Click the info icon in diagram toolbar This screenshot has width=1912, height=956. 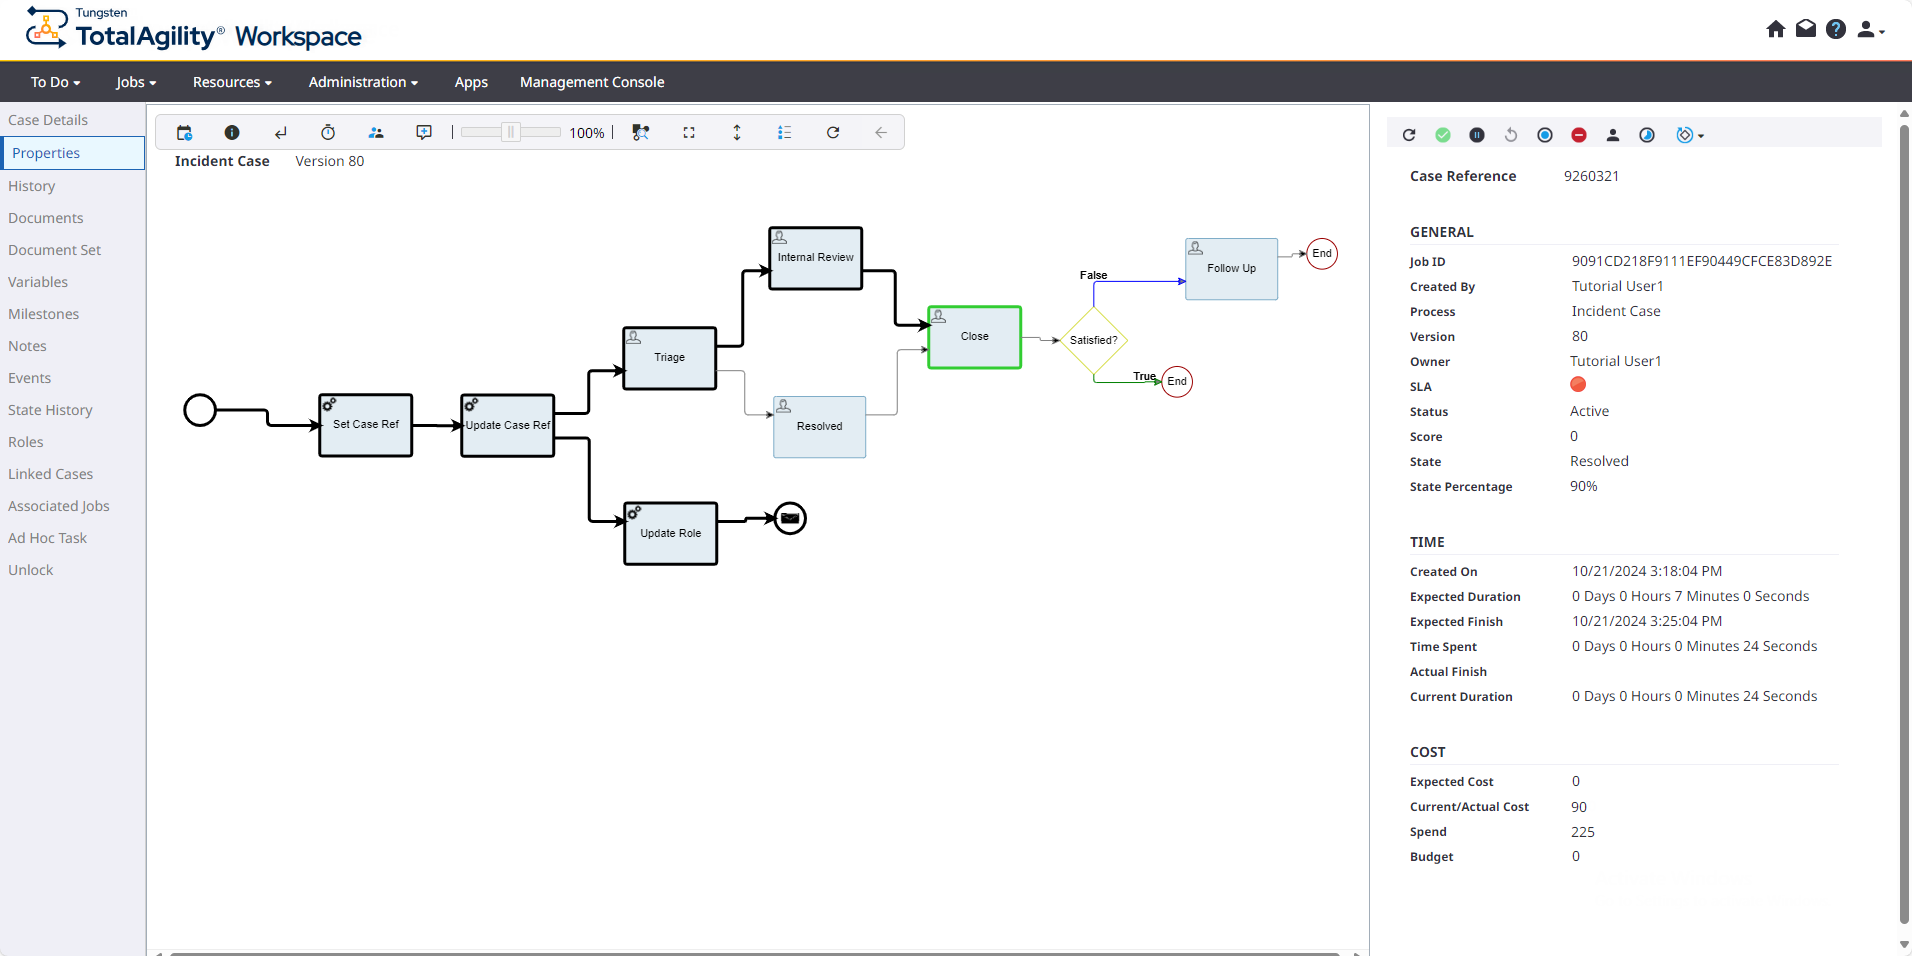click(232, 133)
